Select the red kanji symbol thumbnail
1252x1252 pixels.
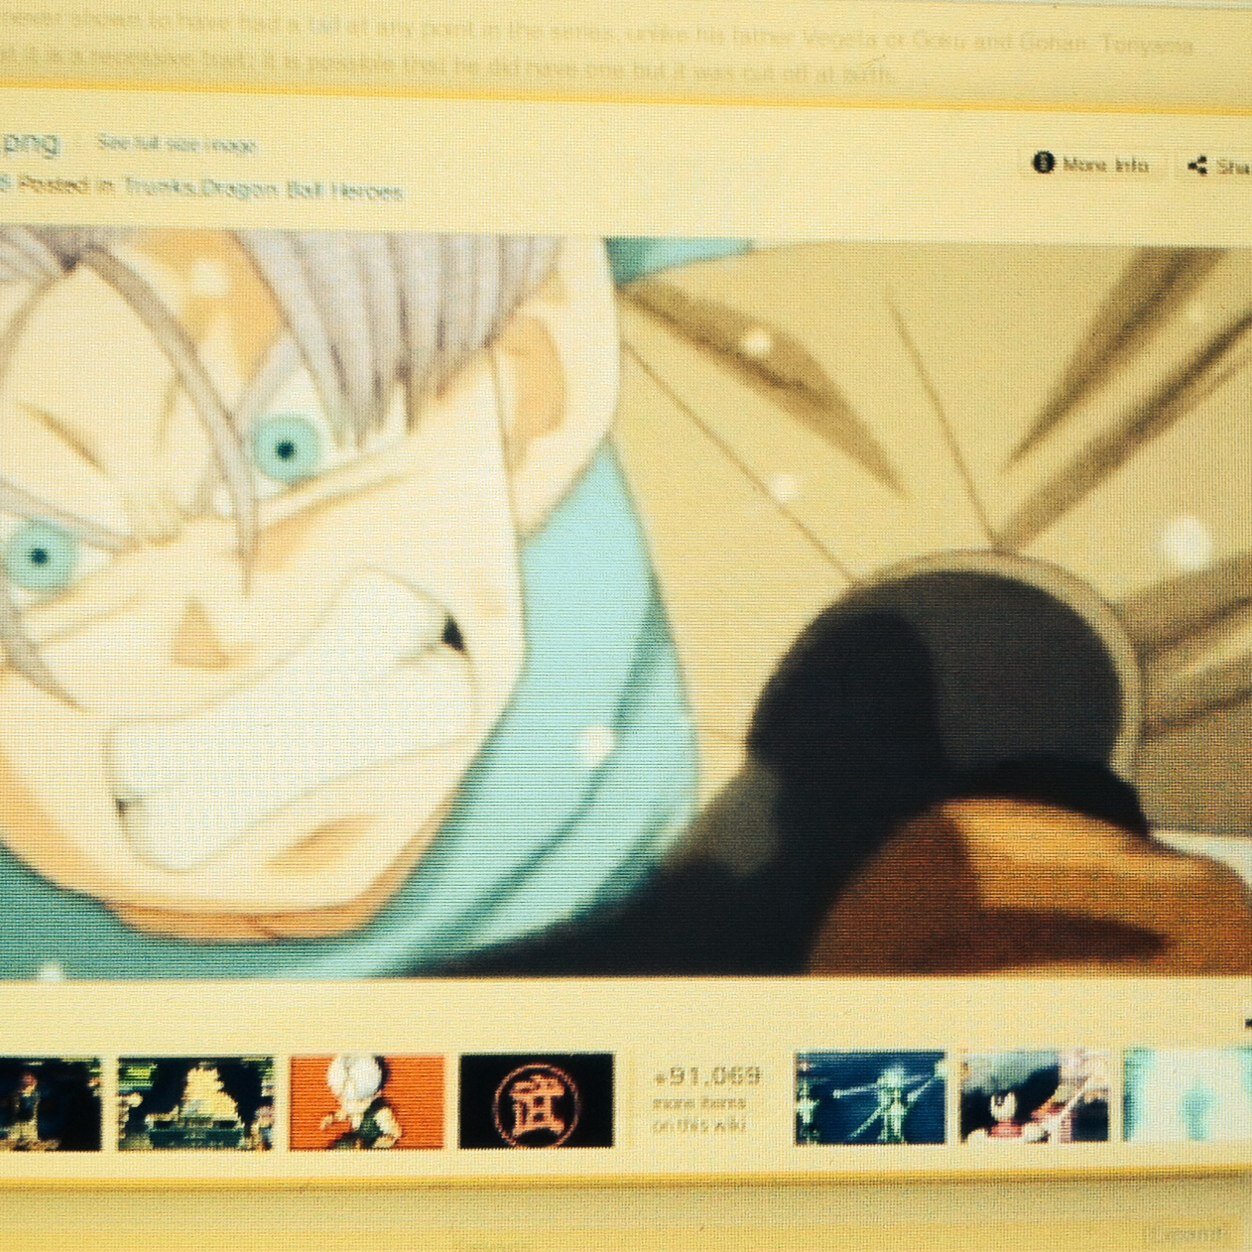pos(536,1100)
